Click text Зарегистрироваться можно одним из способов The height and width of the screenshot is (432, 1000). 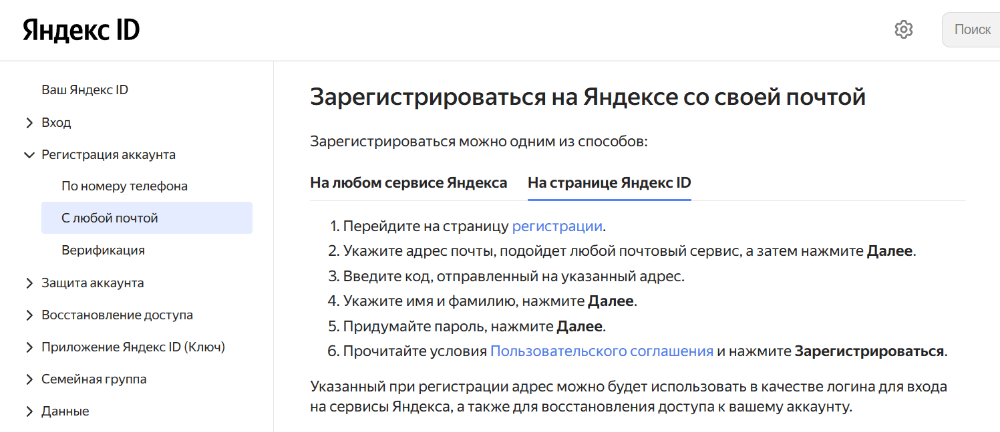pos(479,141)
